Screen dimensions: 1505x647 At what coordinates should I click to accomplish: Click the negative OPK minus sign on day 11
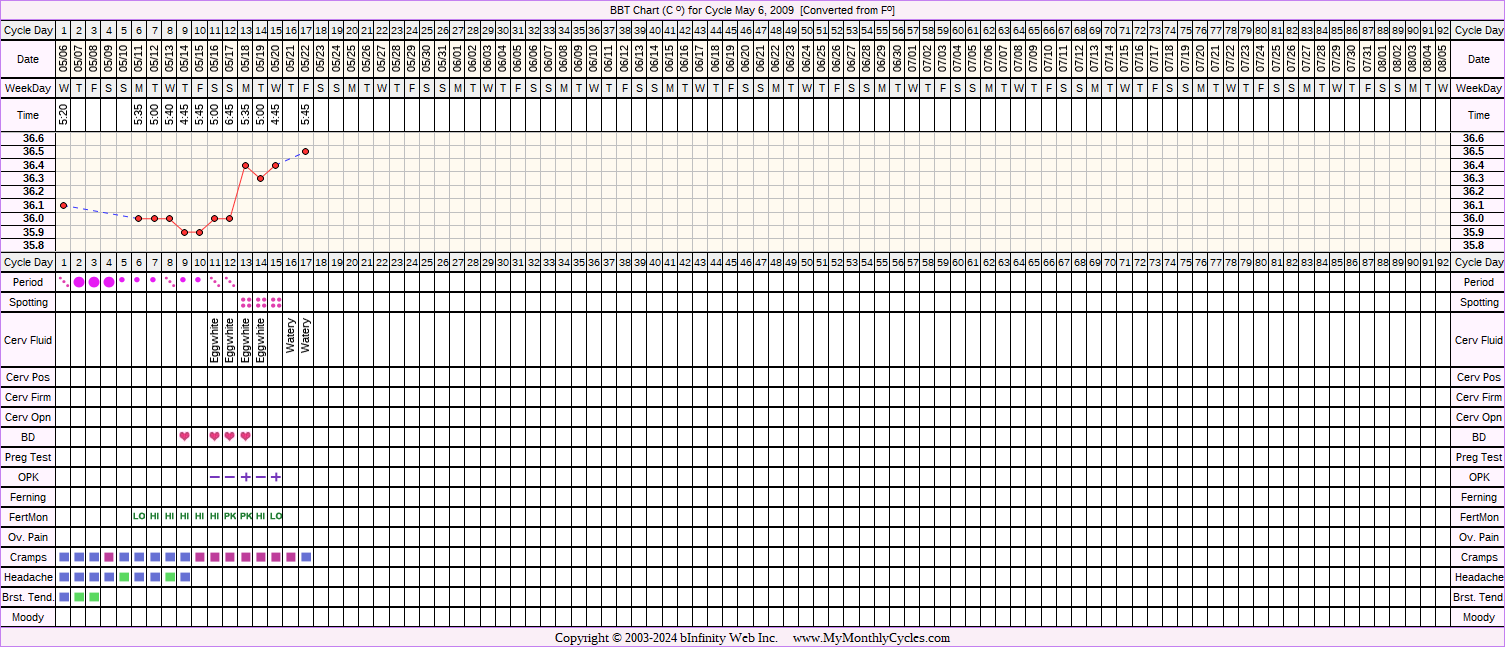(x=215, y=477)
